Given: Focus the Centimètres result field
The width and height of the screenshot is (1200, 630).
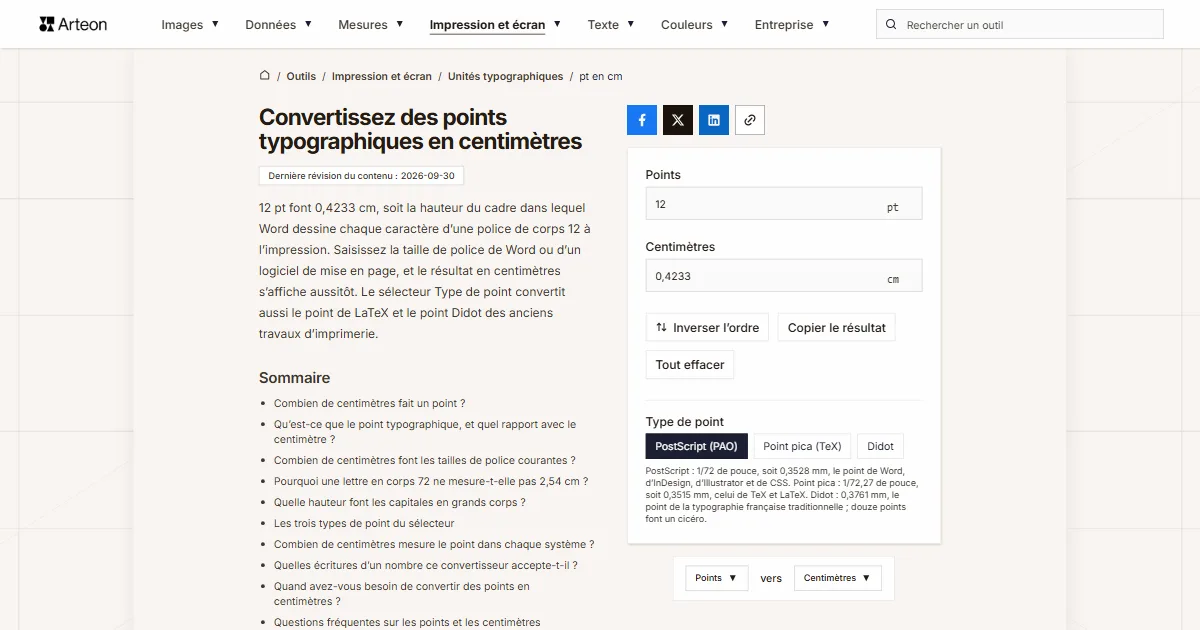Looking at the screenshot, I should [x=784, y=276].
